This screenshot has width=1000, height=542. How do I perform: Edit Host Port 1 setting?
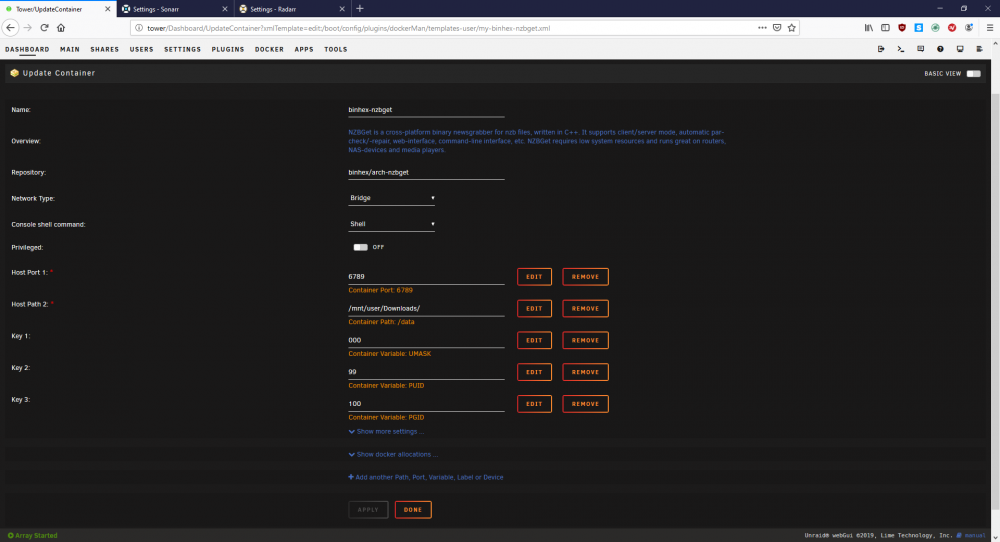click(x=534, y=277)
